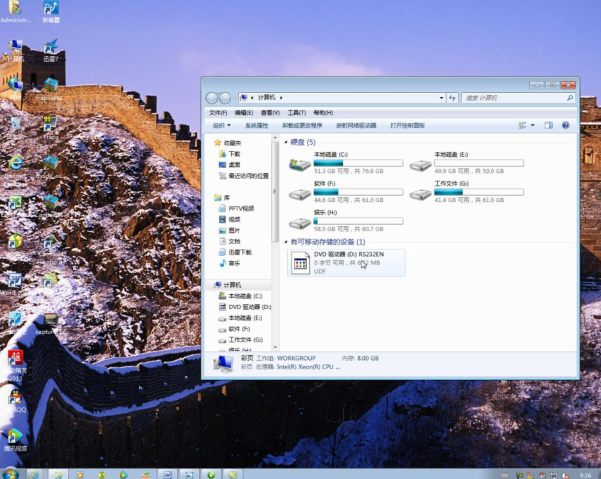Collapse the 硬盘 (5) group
The height and width of the screenshot is (479, 601).
pyautogui.click(x=286, y=142)
